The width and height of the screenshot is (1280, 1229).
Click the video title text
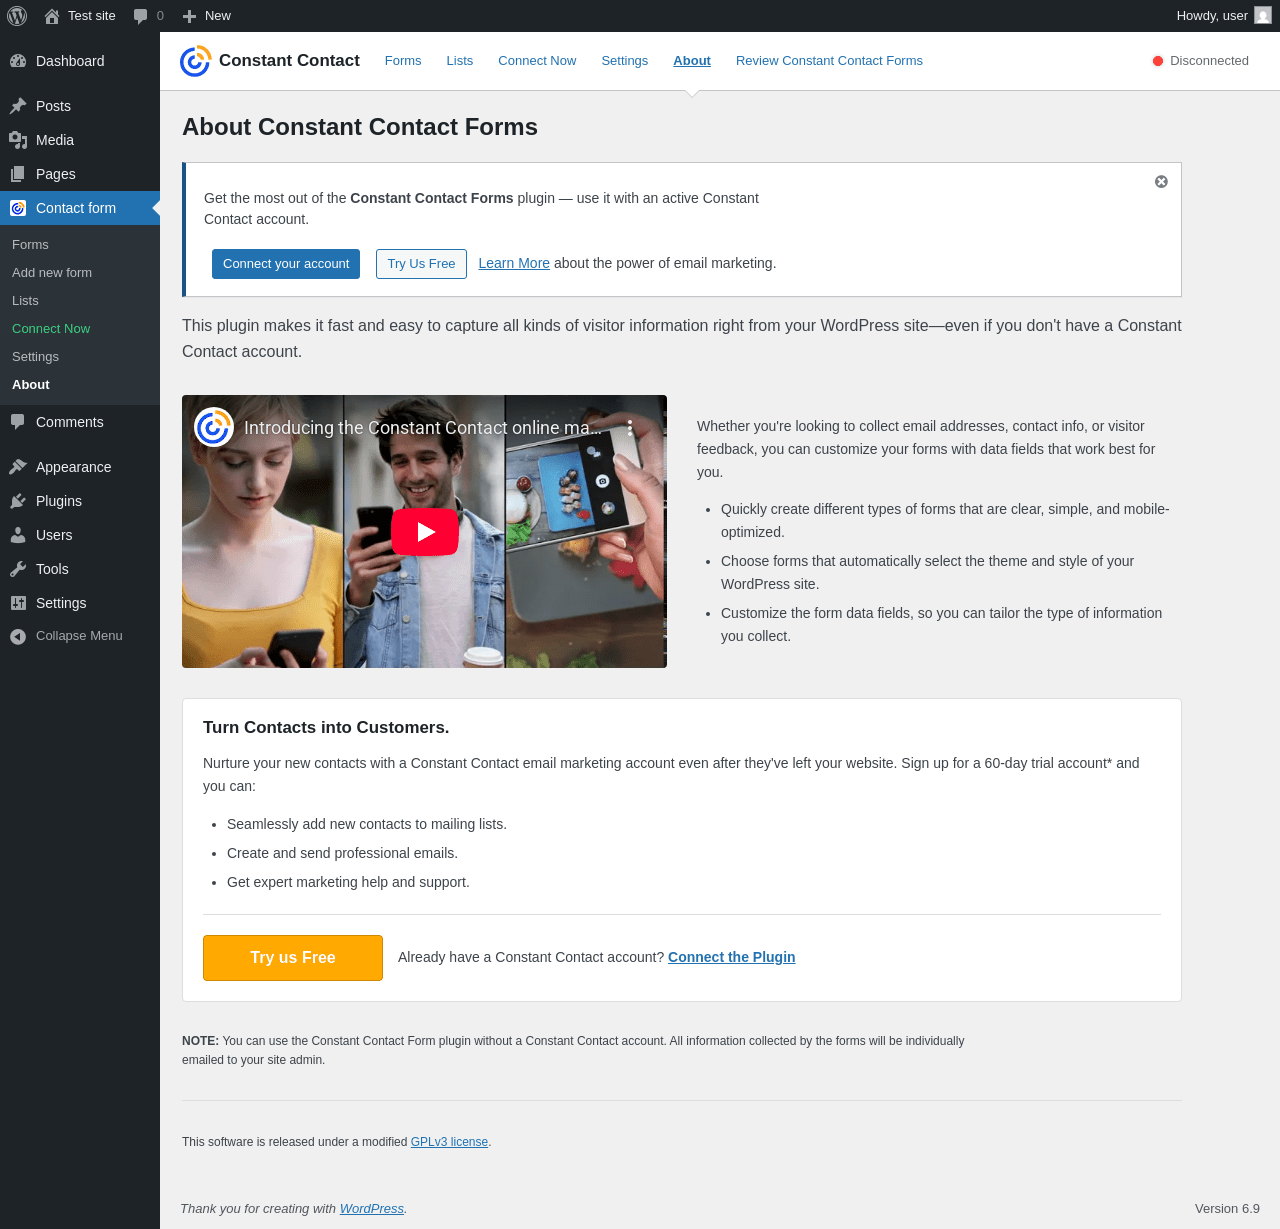click(x=423, y=428)
